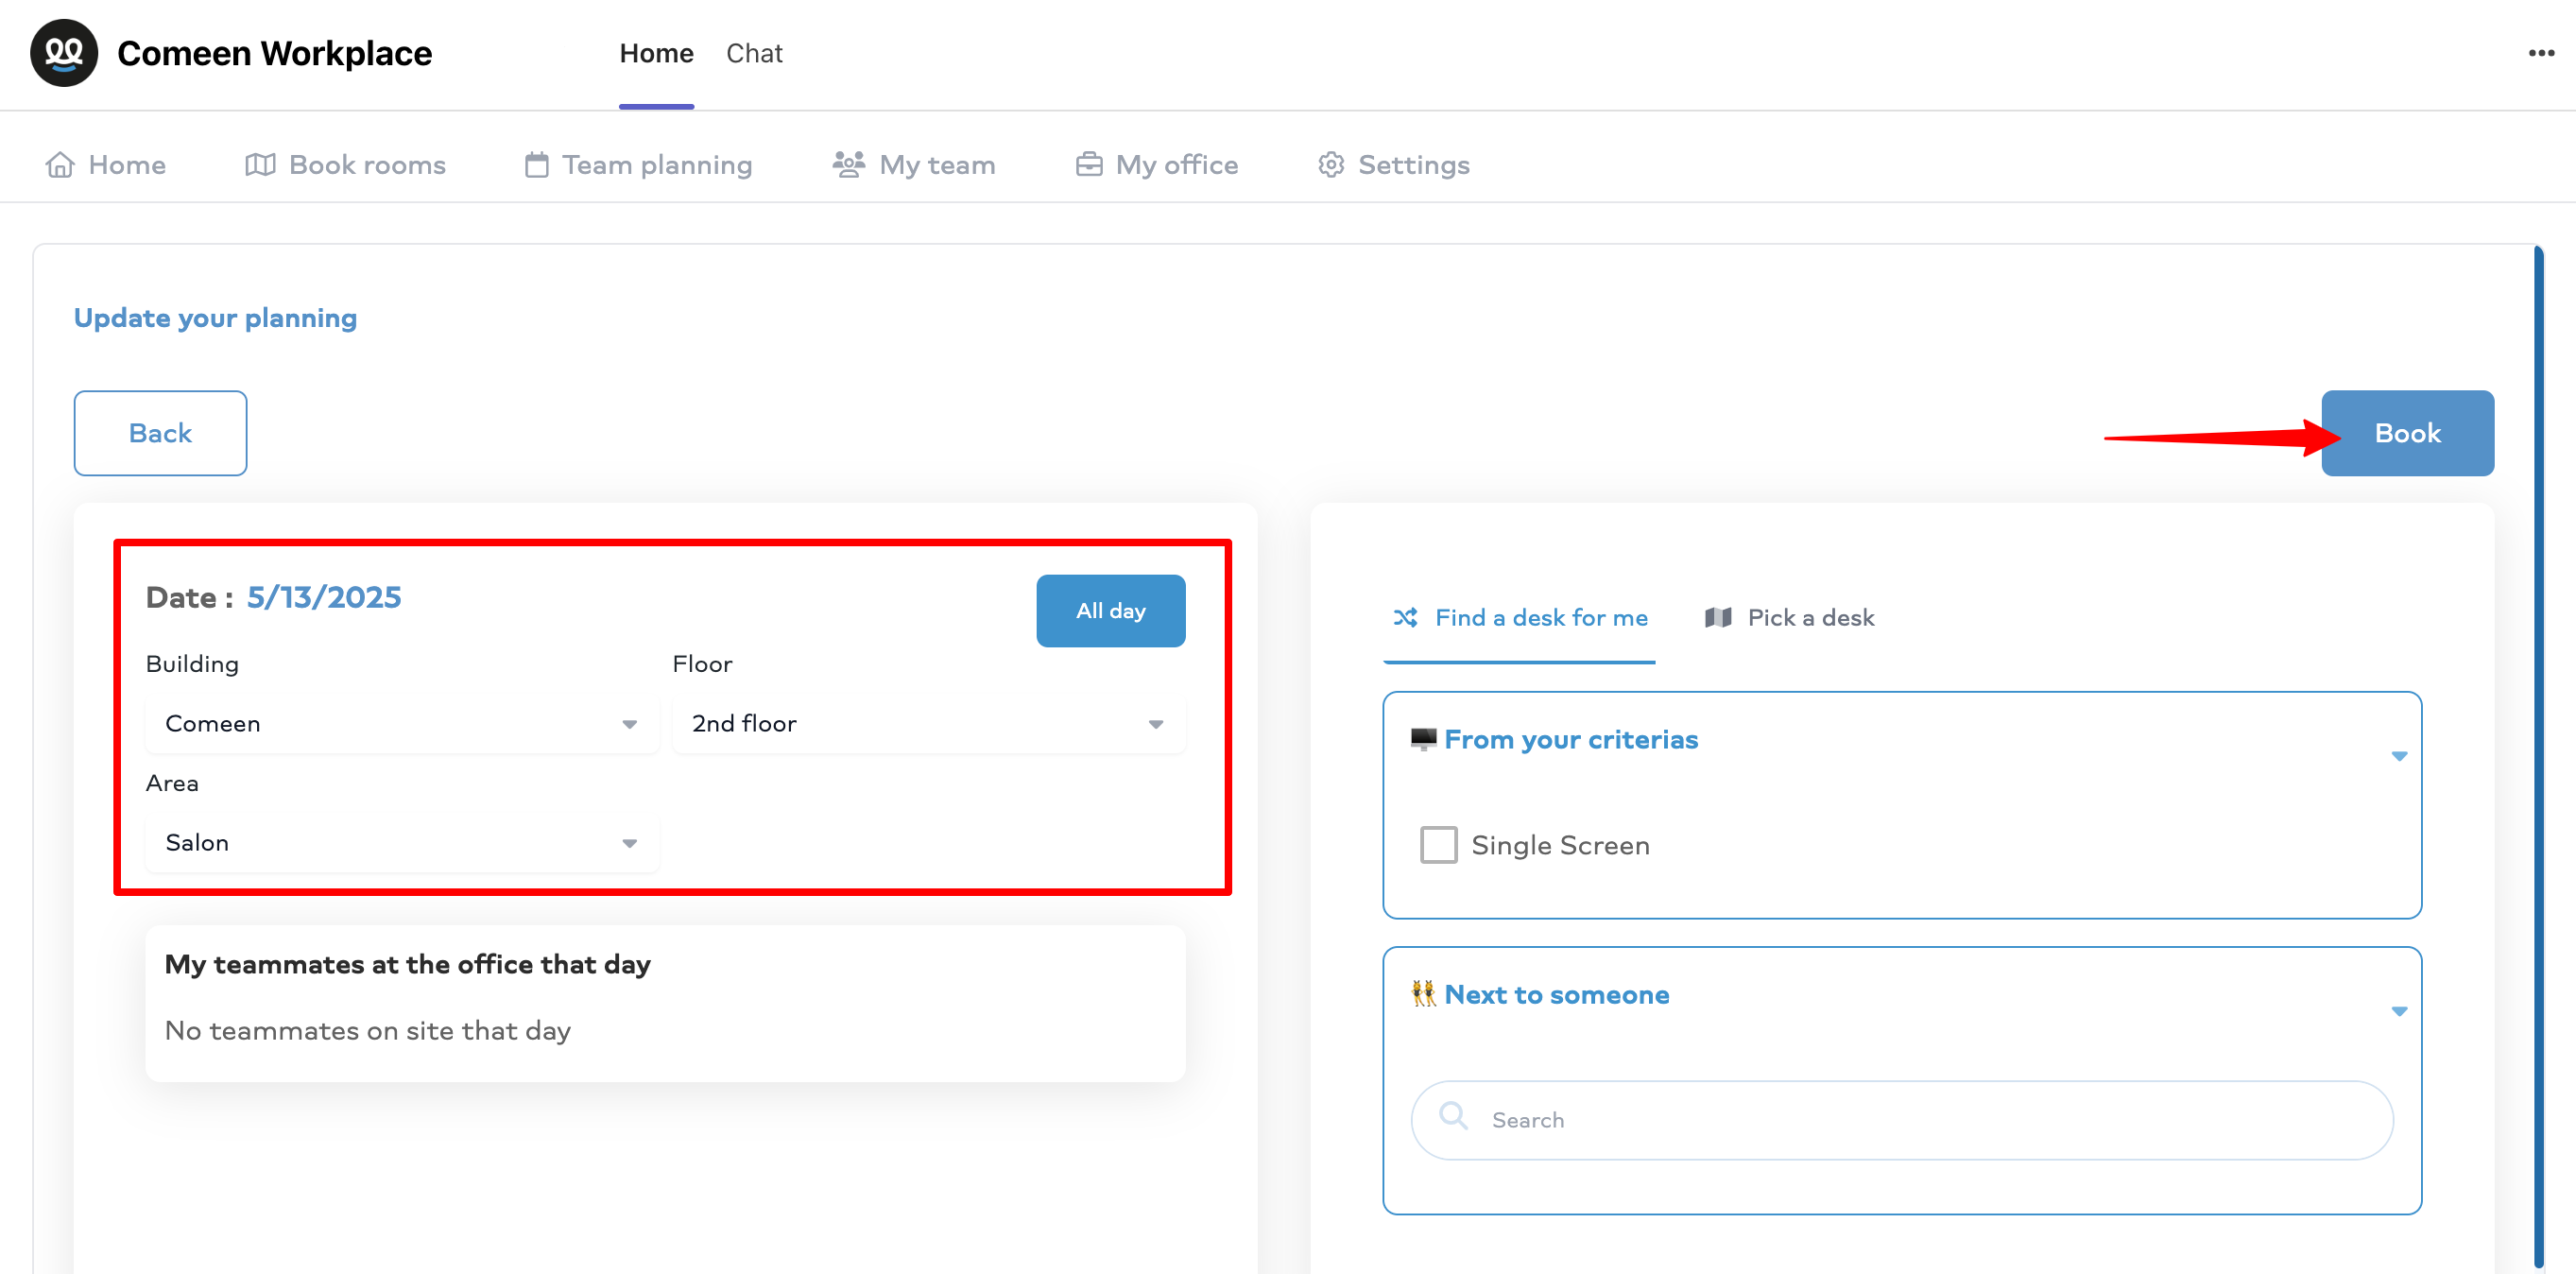Click the date 5/13/2025 link
2576x1274 pixels.
[x=324, y=597]
